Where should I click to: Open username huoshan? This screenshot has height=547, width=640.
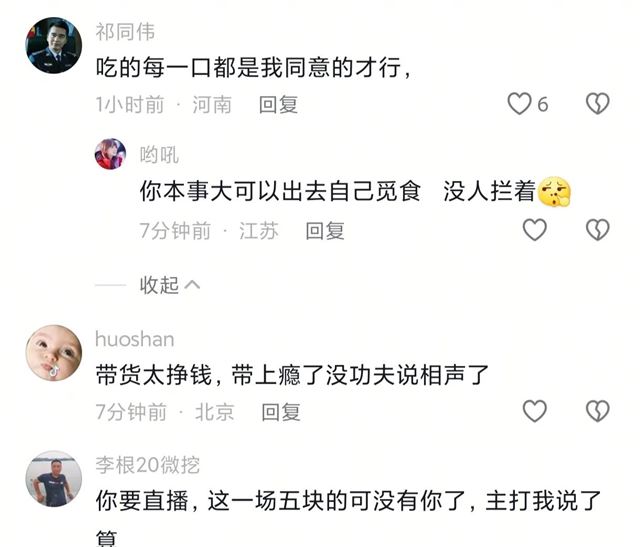(x=135, y=339)
